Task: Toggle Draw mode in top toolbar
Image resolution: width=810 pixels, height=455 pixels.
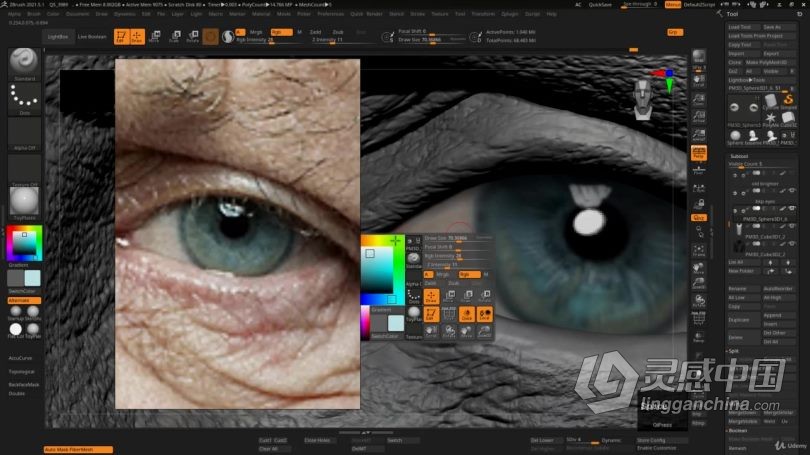Action: pos(137,37)
